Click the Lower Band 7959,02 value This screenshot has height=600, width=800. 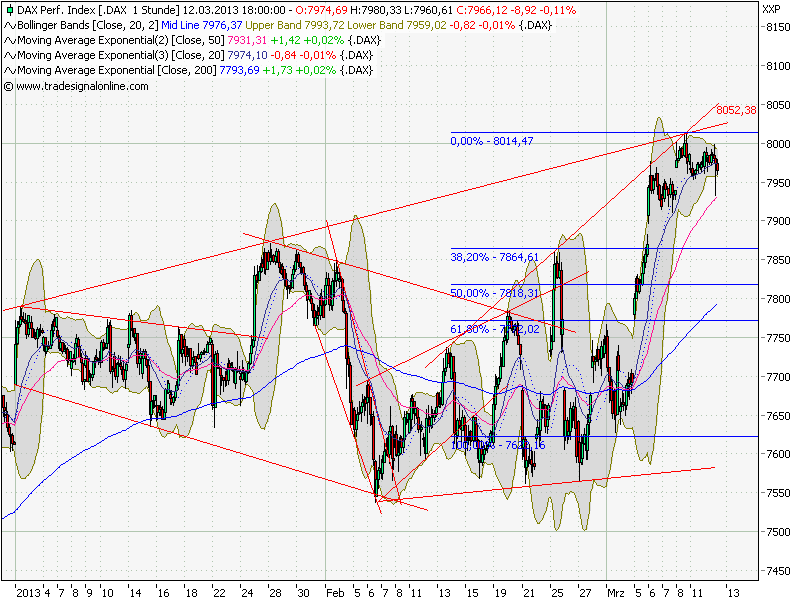click(x=396, y=25)
